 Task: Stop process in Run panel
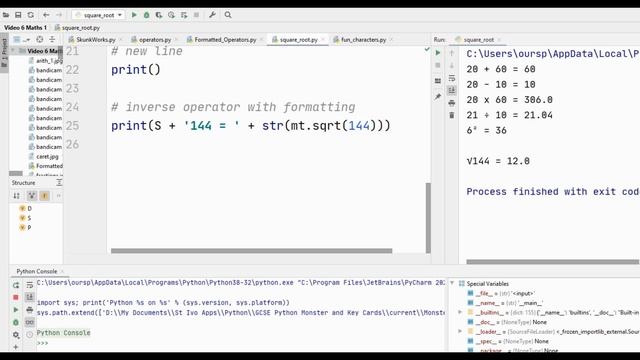click(x=438, y=65)
